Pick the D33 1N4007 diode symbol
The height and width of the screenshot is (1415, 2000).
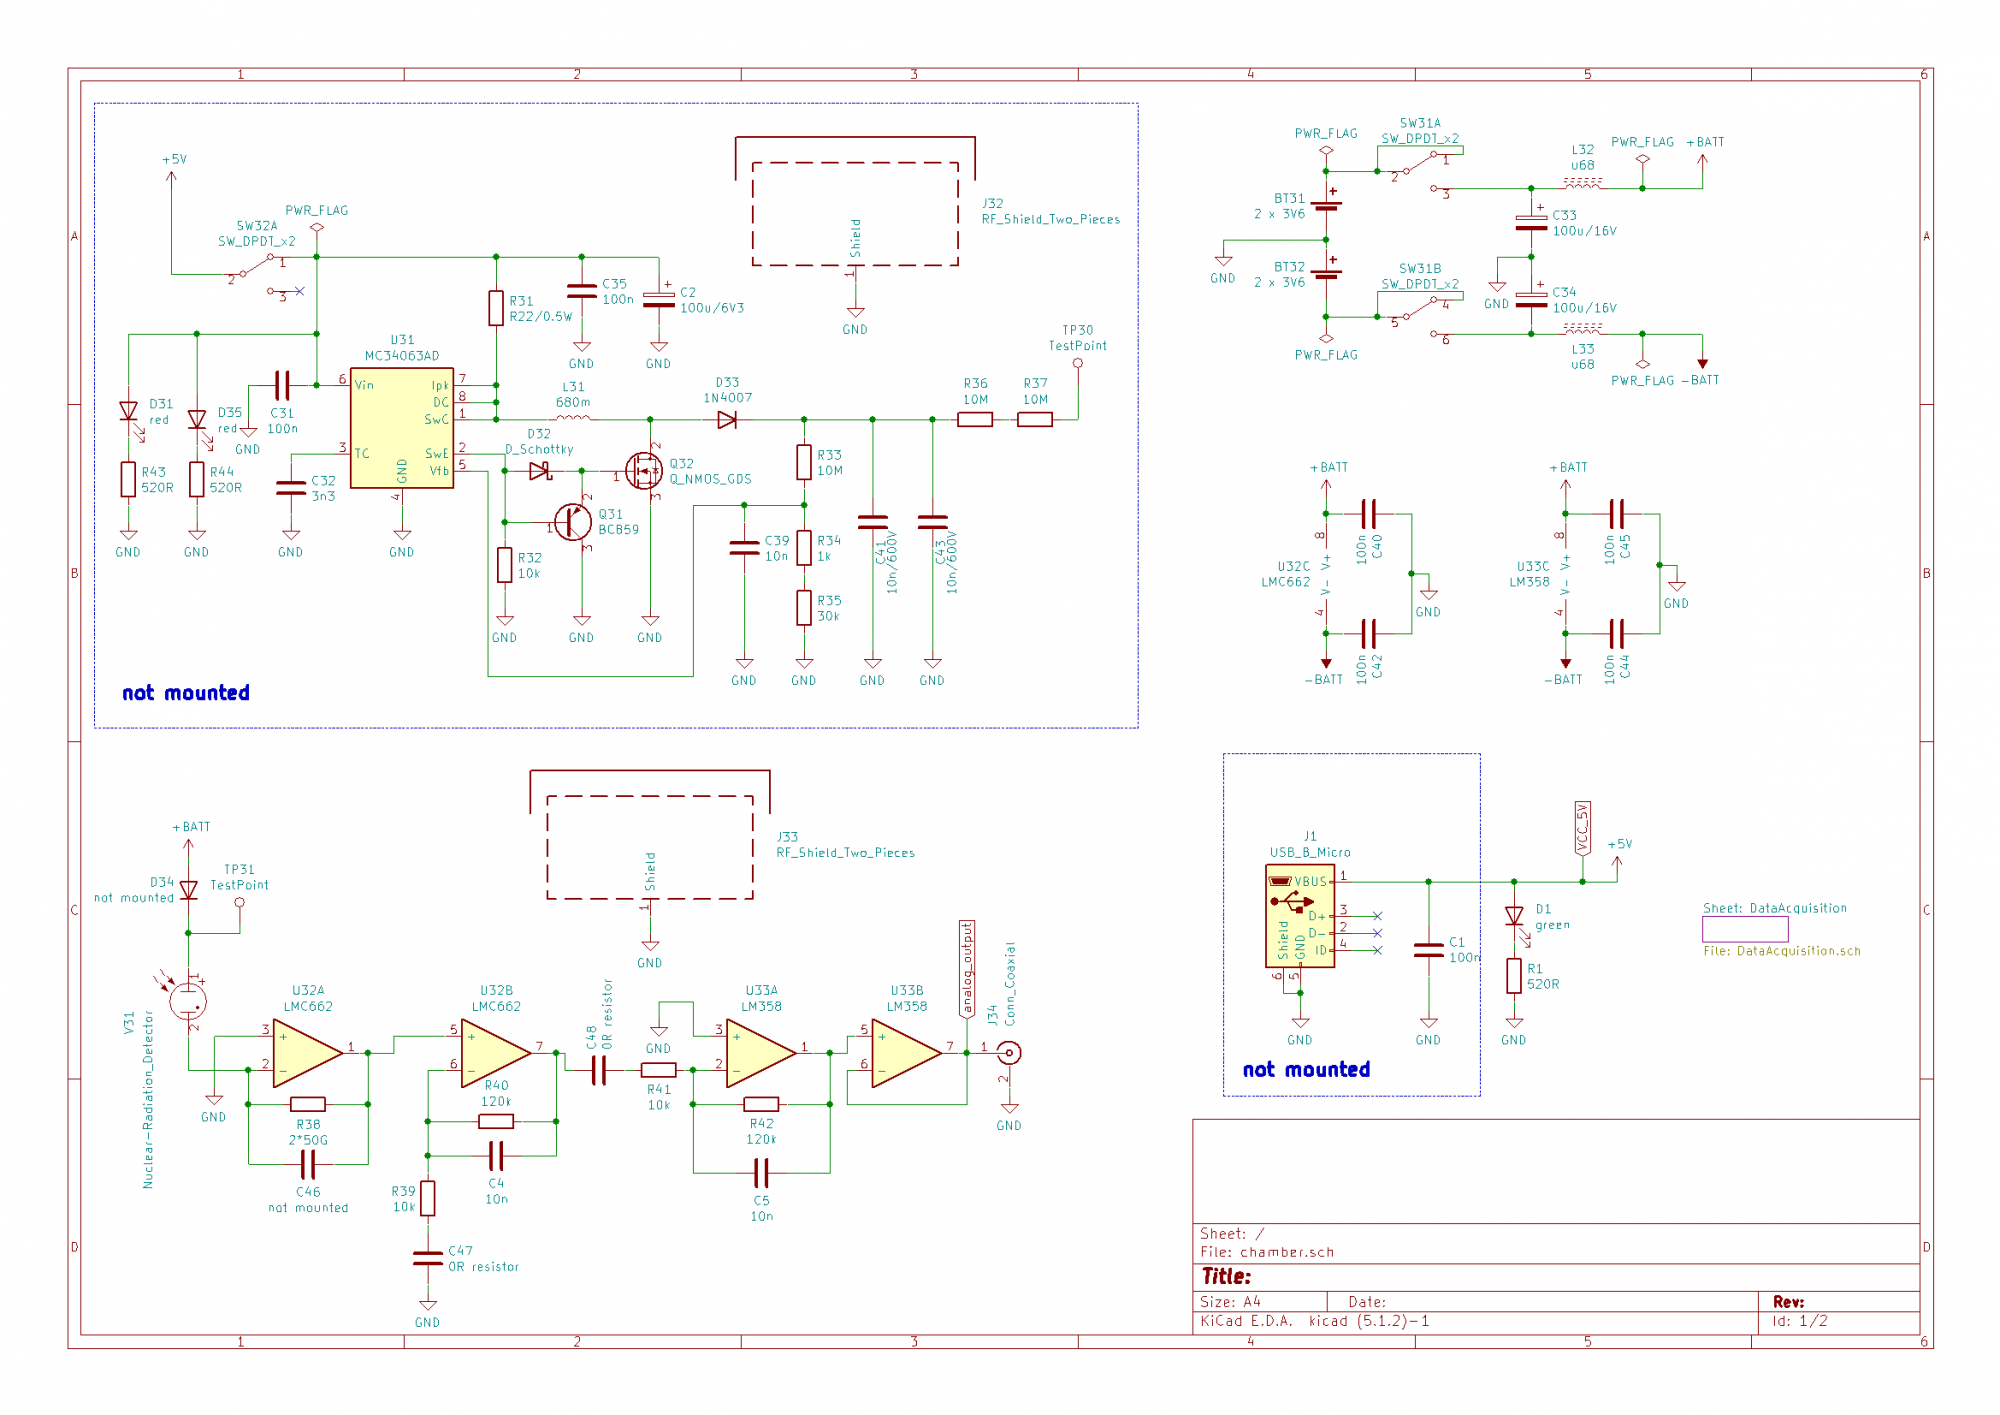click(727, 420)
